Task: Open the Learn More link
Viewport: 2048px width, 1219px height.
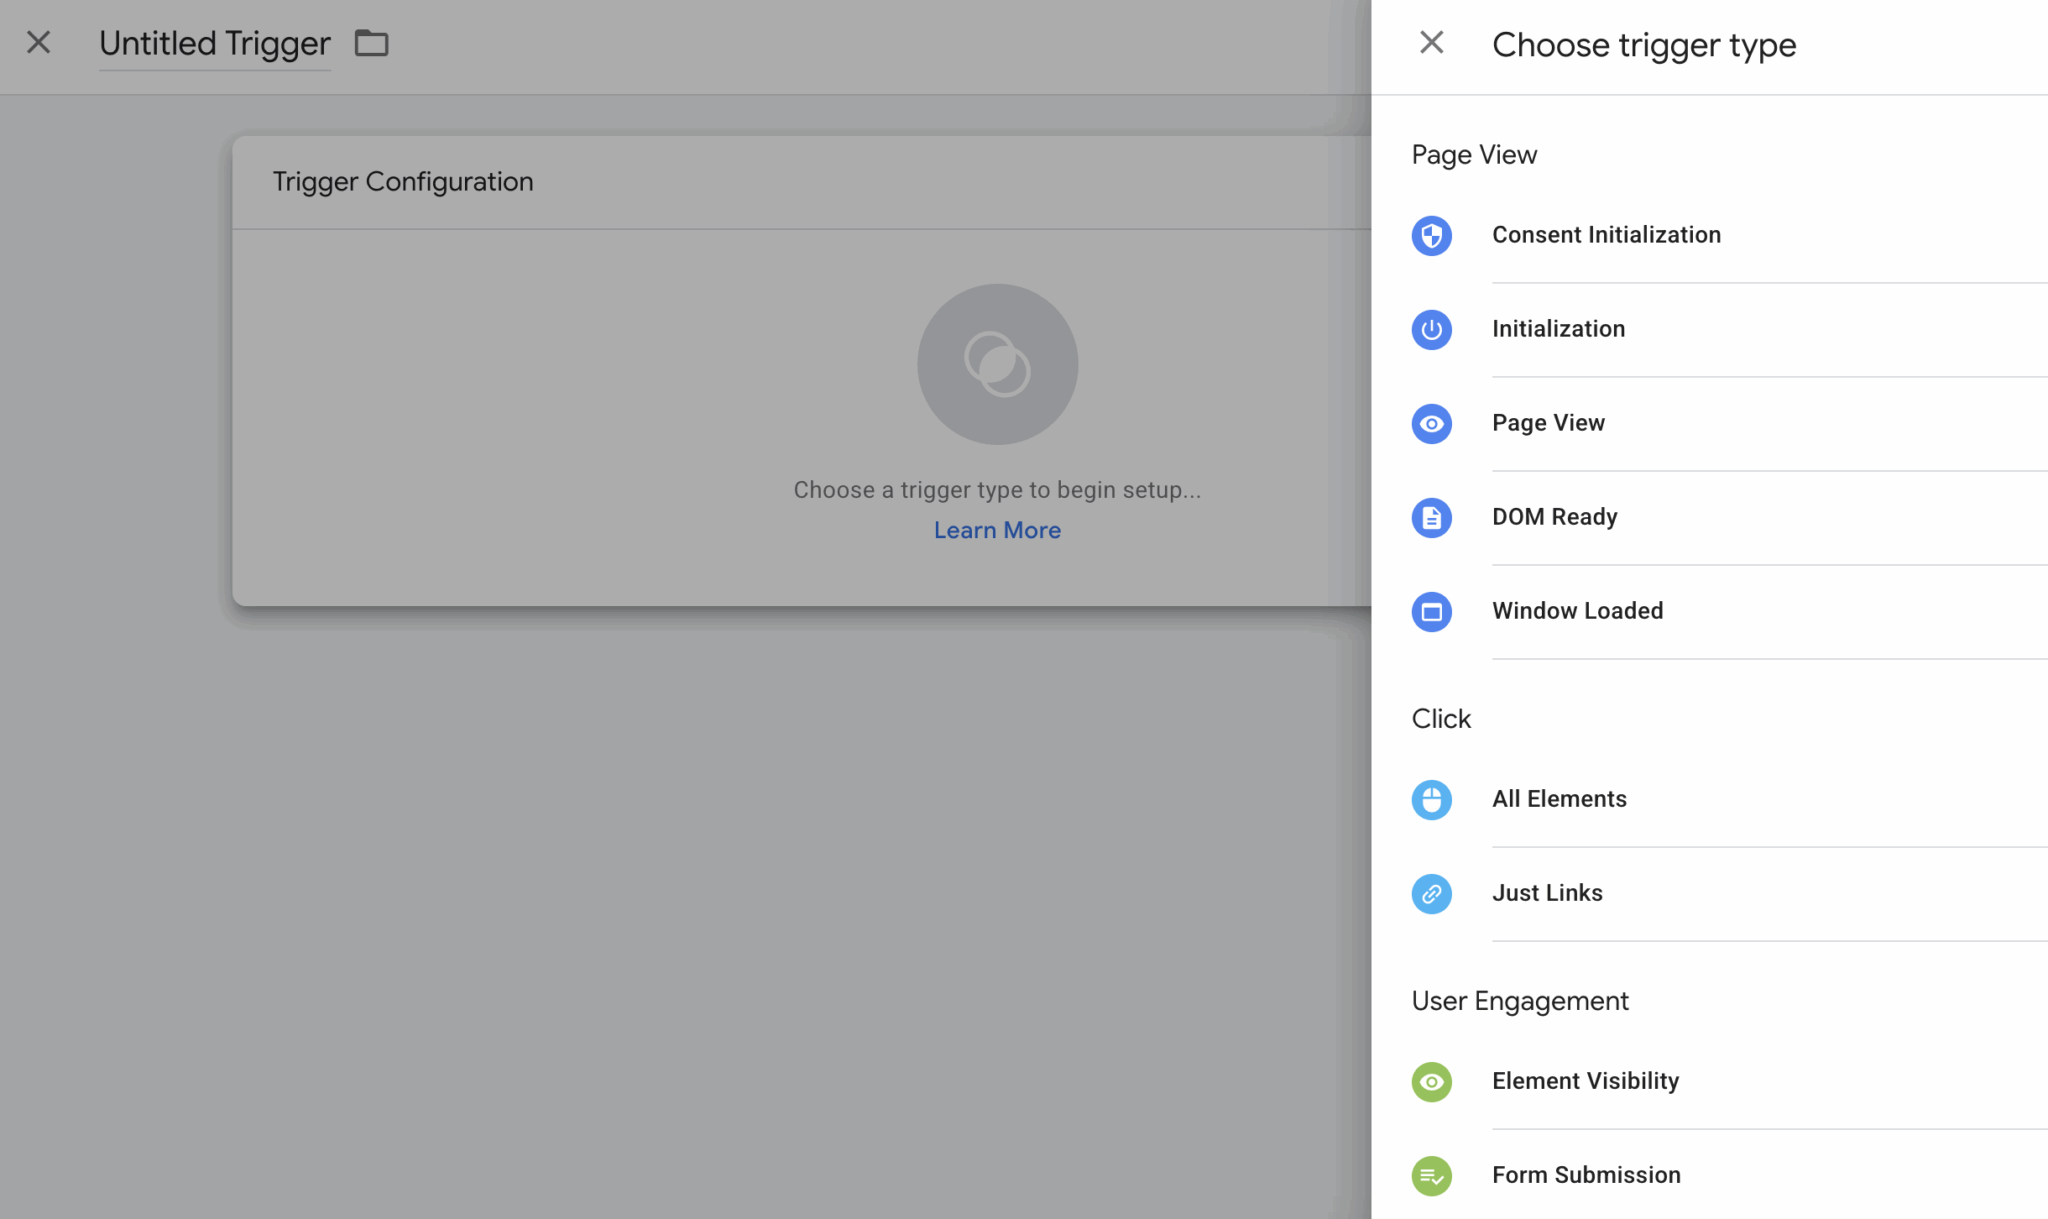Action: (997, 530)
